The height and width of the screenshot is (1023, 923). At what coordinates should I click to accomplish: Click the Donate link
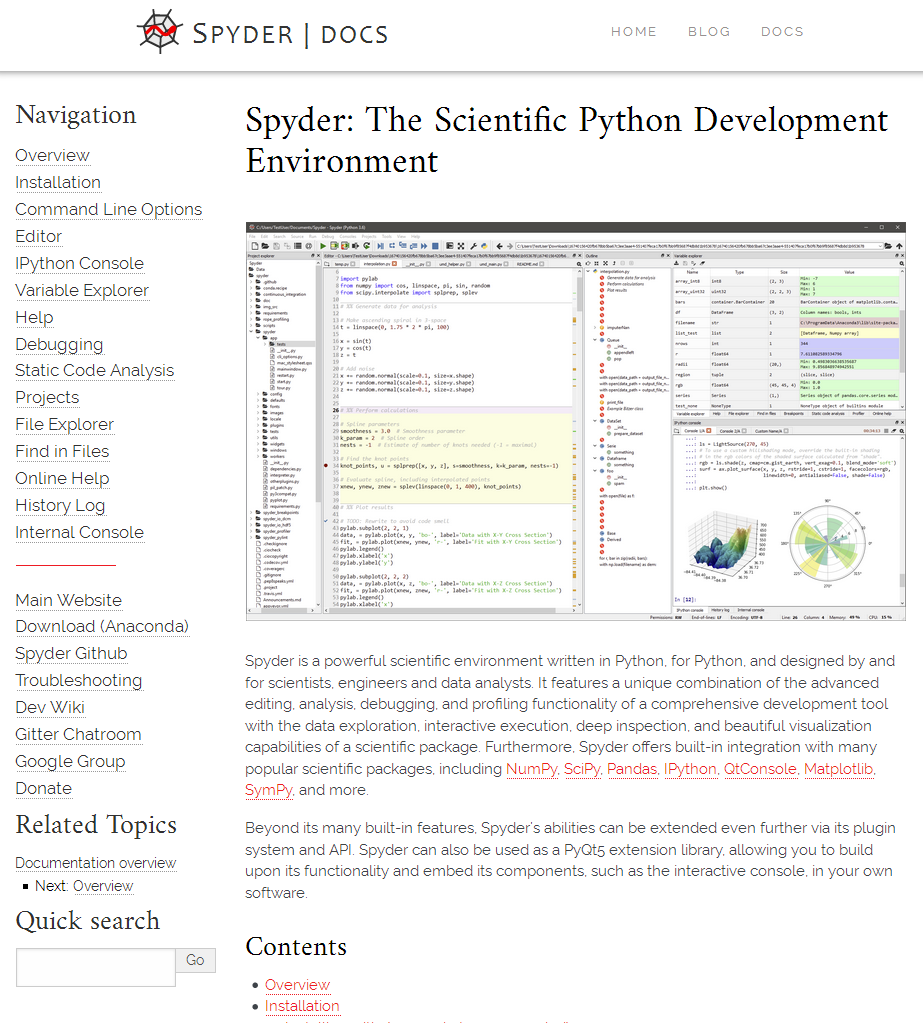pyautogui.click(x=44, y=789)
